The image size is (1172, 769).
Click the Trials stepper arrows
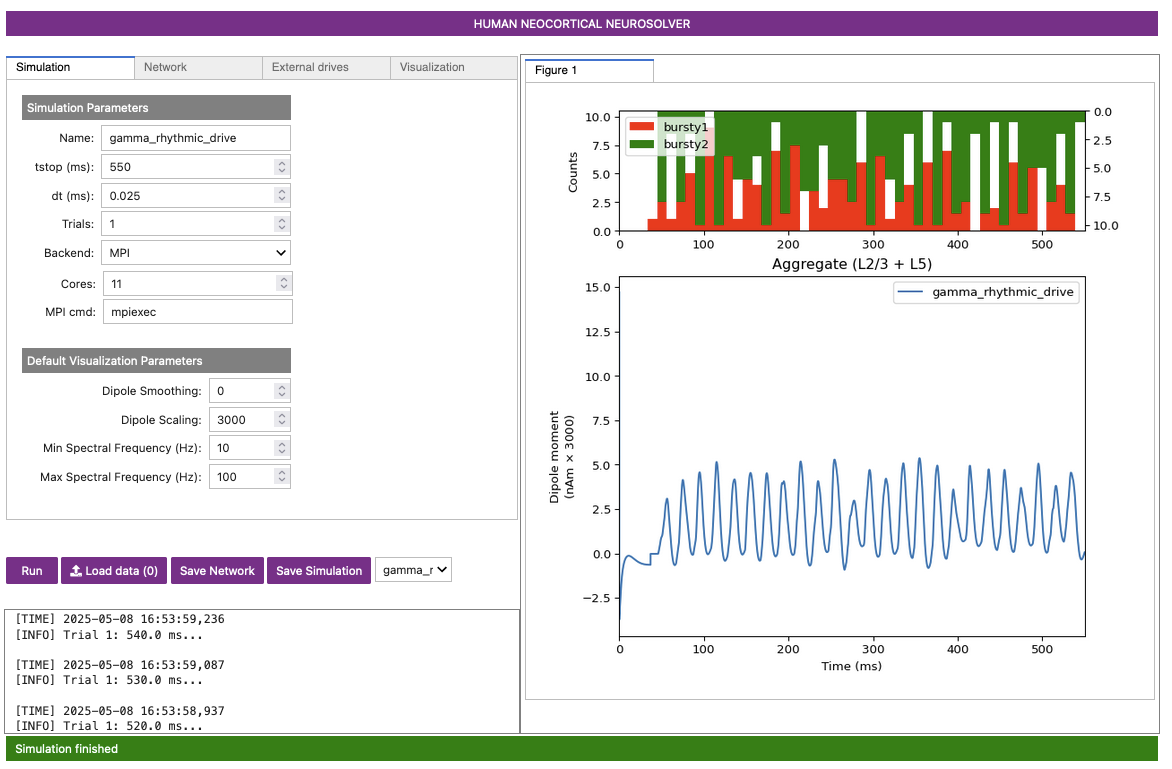[x=282, y=224]
